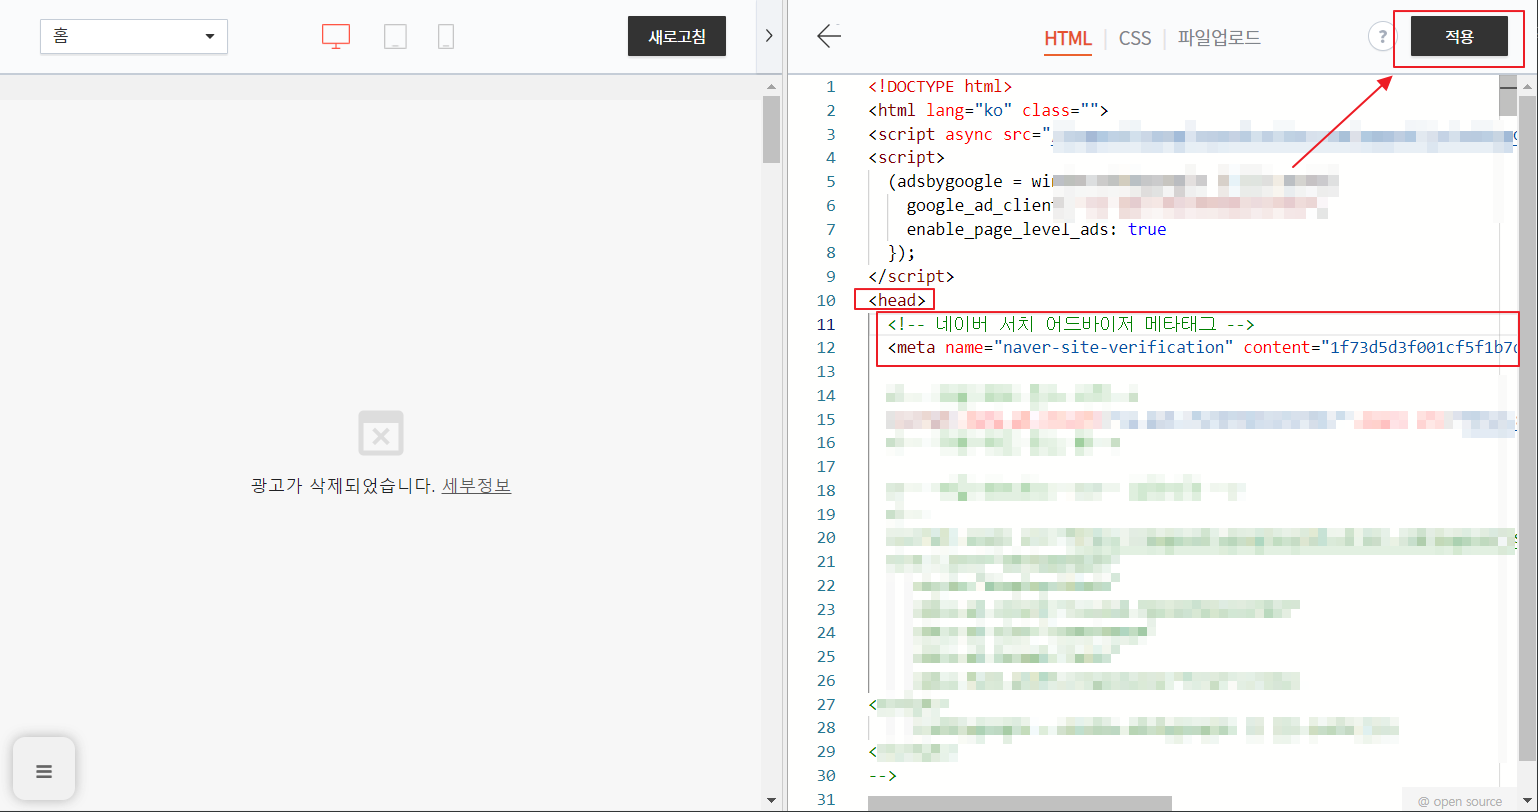Select the desktop preview mode icon
The width and height of the screenshot is (1538, 812).
coord(336,36)
